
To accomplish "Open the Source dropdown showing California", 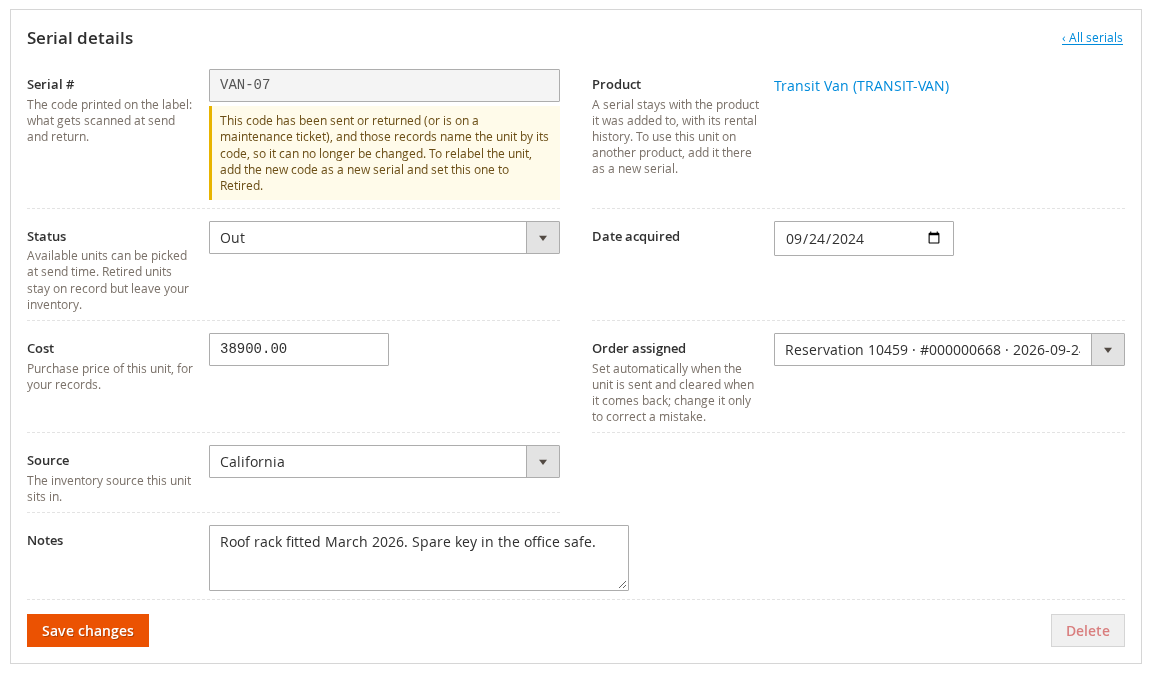I will pos(384,461).
